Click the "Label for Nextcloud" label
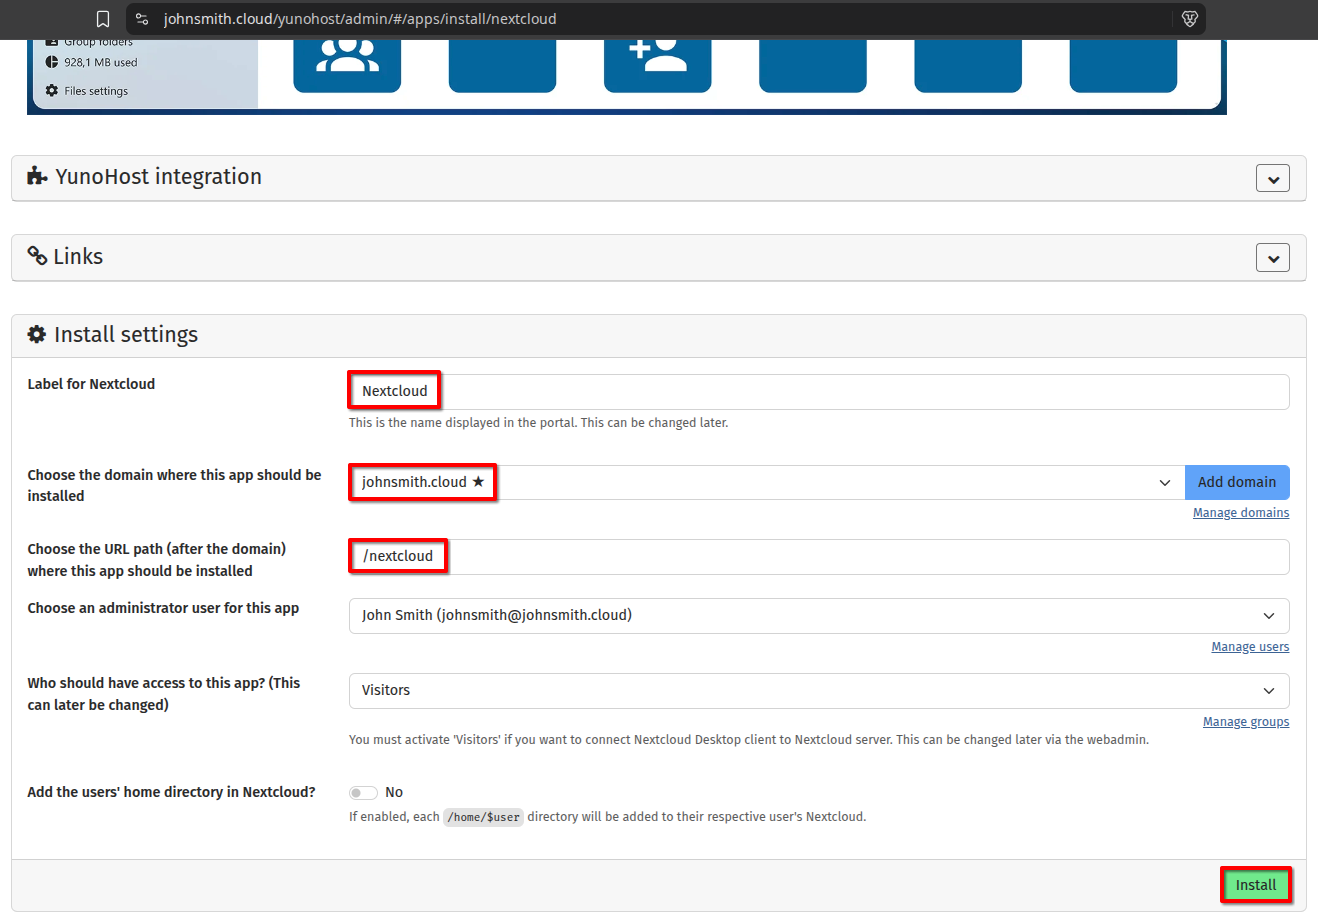The image size is (1318, 918). 91,384
